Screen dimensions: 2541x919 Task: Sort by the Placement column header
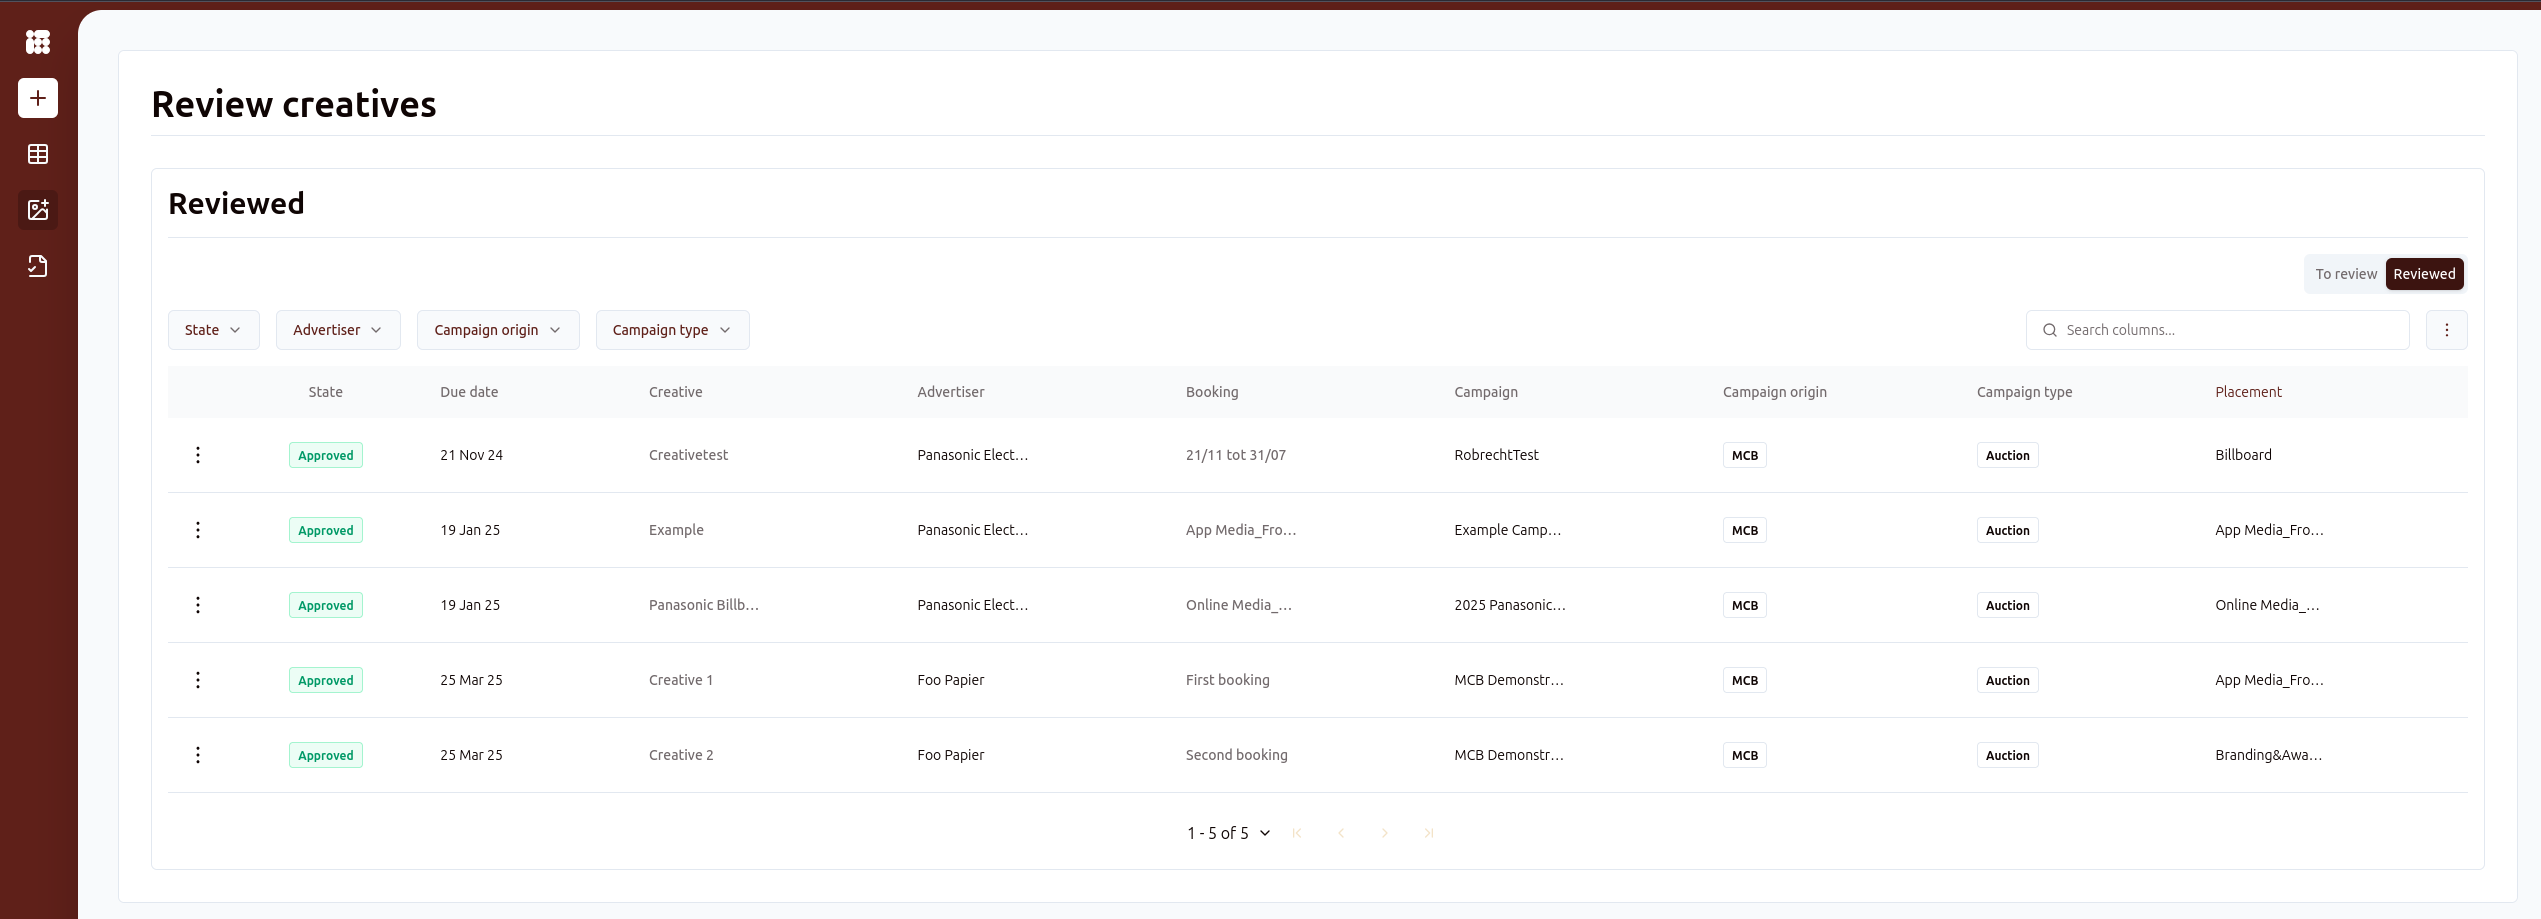click(2247, 392)
